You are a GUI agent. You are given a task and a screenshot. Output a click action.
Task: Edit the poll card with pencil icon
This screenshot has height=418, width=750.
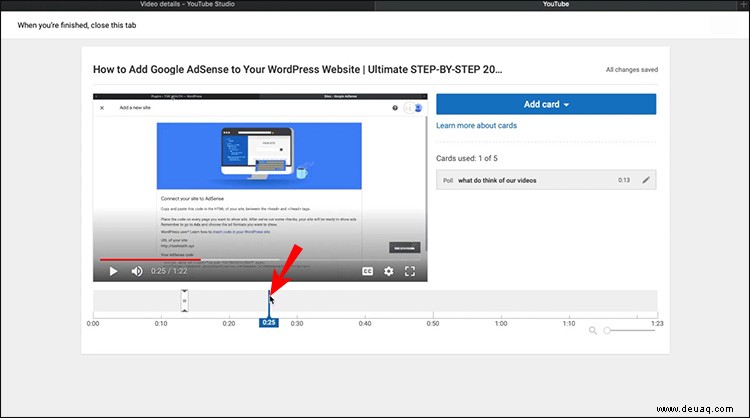646,180
